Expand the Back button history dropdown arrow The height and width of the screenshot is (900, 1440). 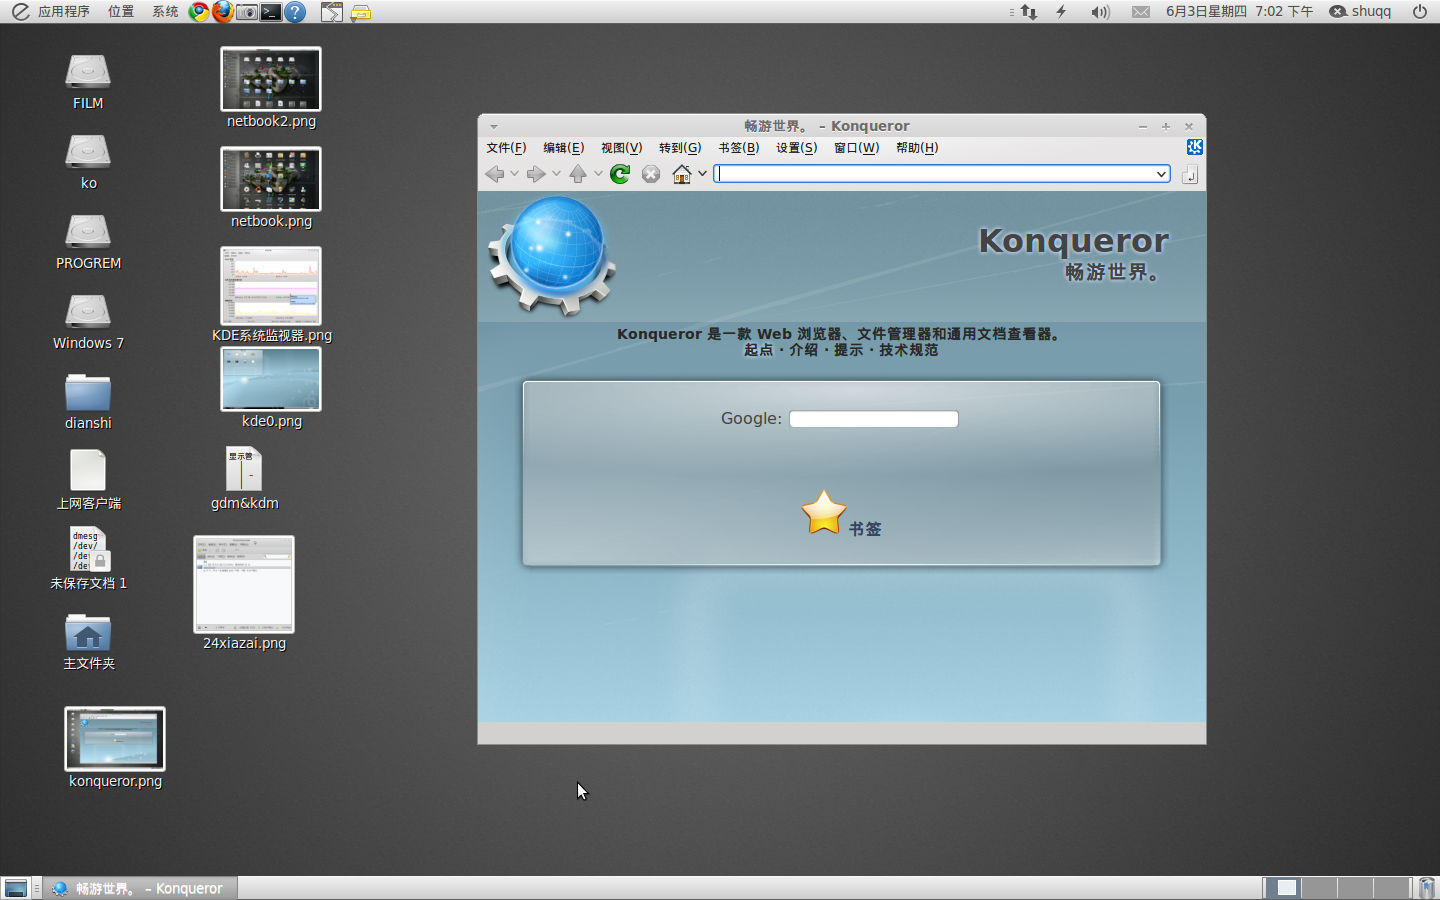tap(514, 173)
